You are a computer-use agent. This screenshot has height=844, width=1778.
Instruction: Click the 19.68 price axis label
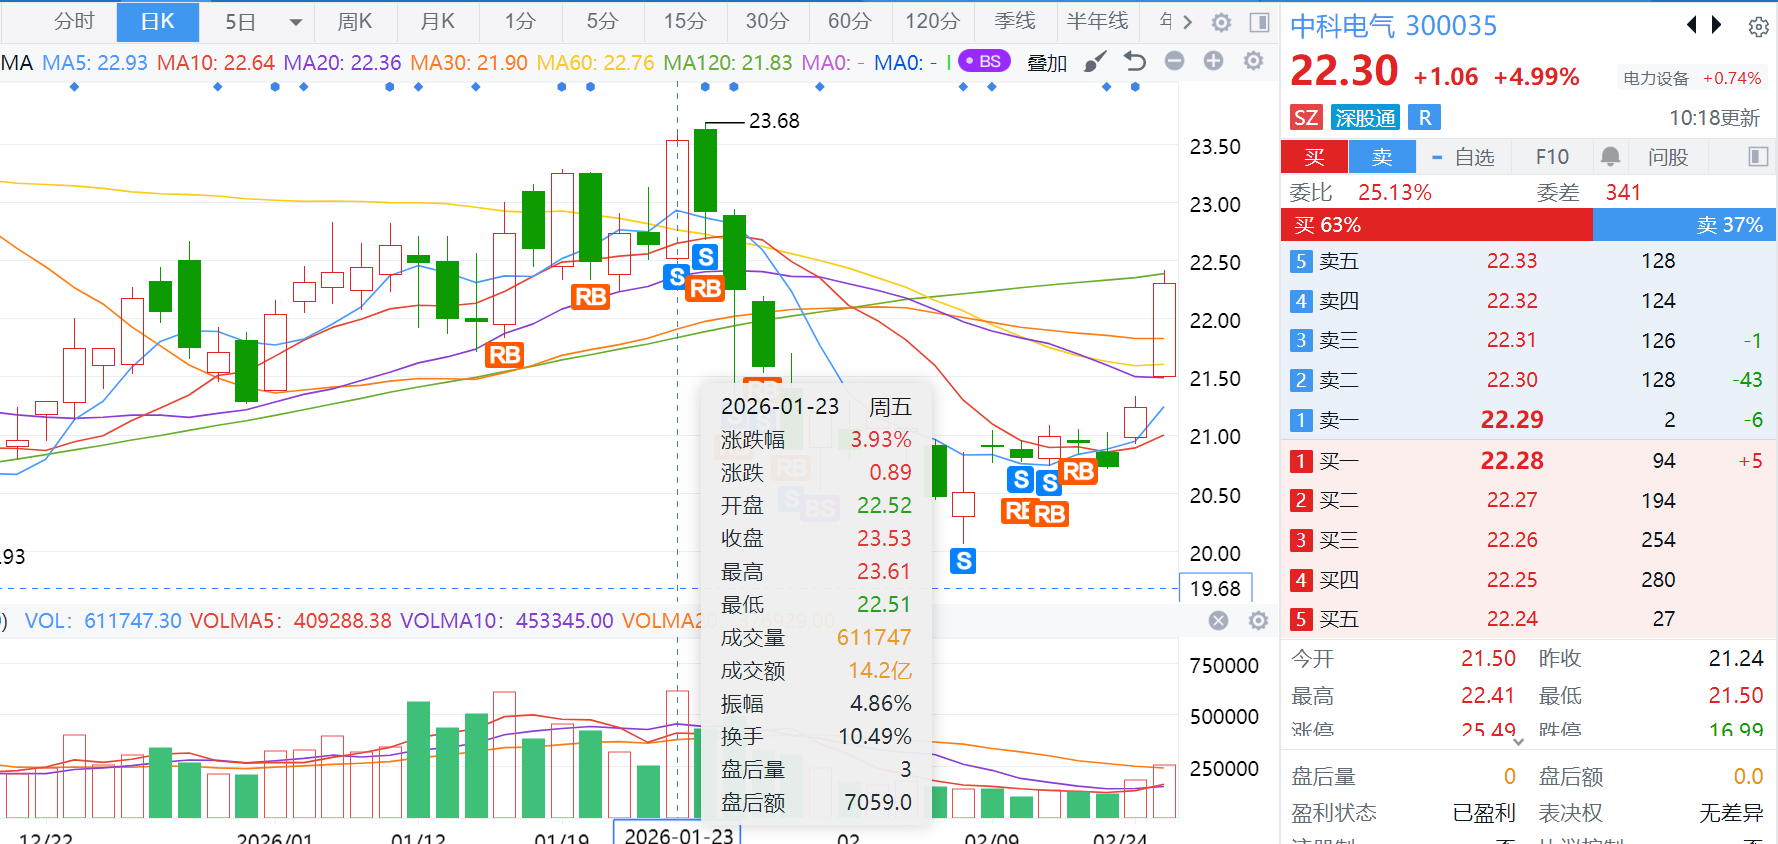(1216, 589)
